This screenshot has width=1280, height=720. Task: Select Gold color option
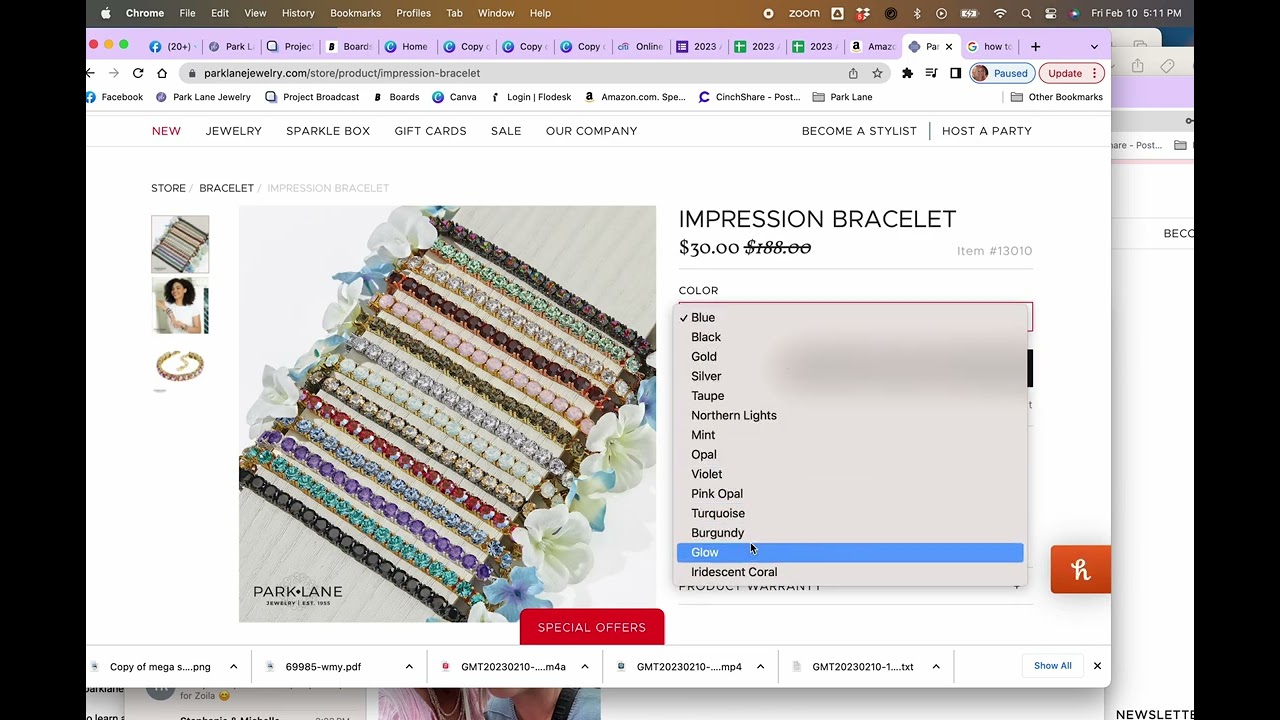pyautogui.click(x=850, y=357)
